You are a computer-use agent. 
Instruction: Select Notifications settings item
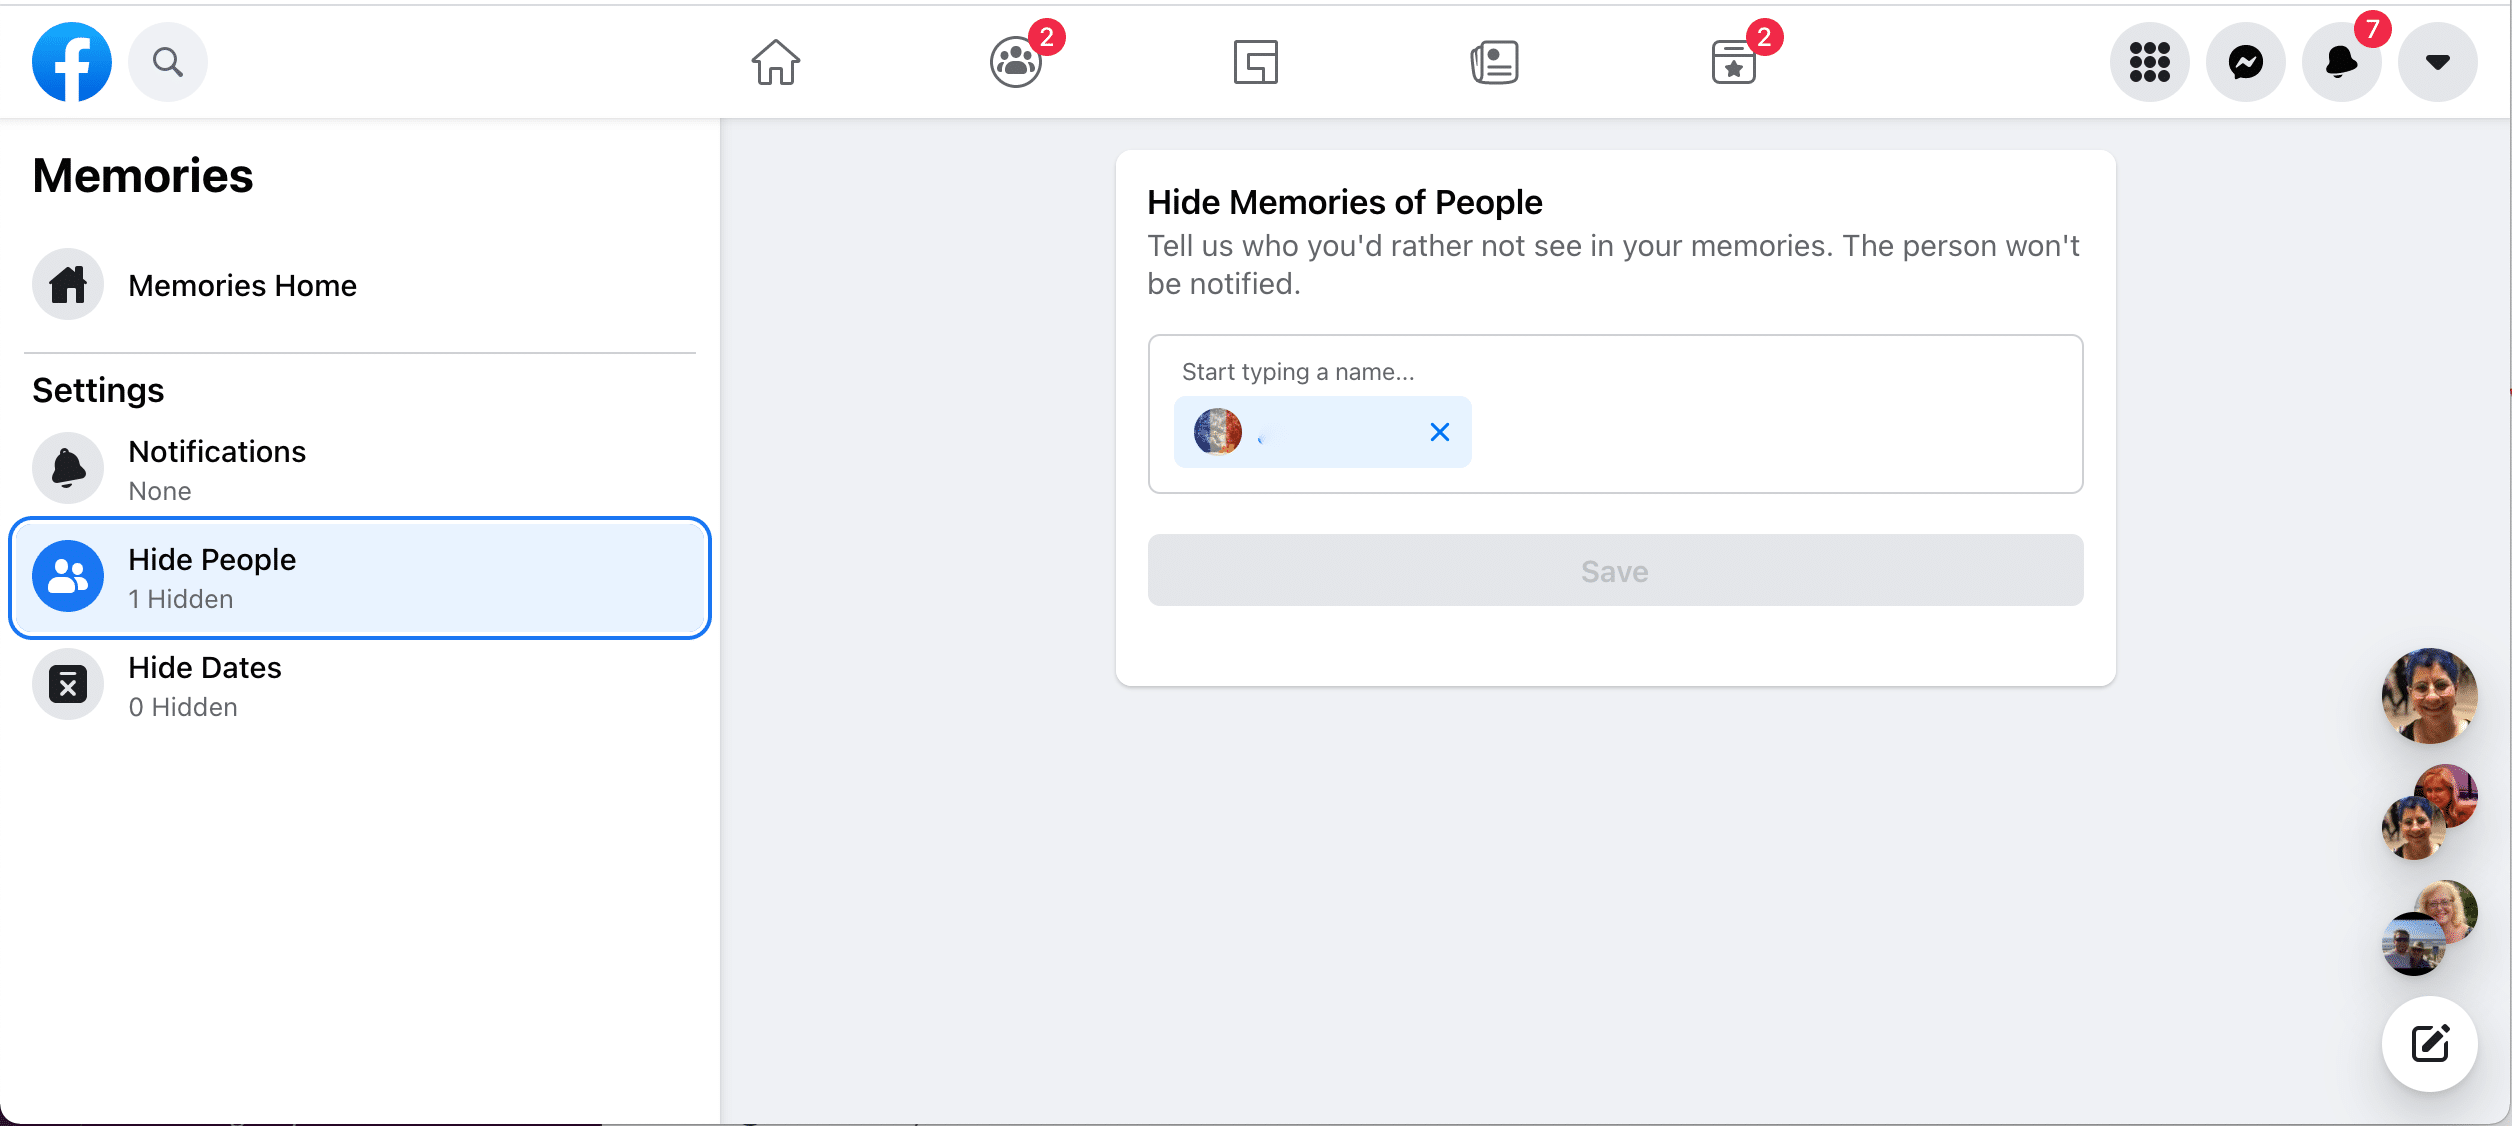tap(217, 469)
